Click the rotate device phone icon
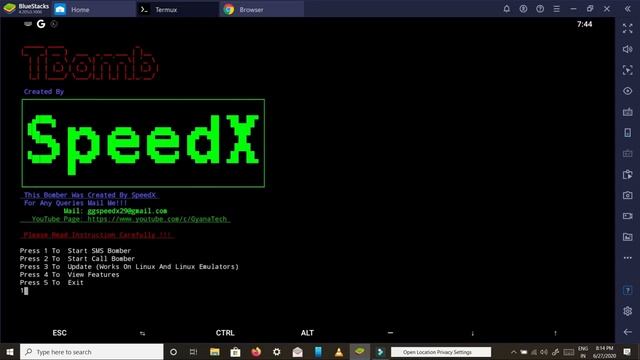 [628, 133]
